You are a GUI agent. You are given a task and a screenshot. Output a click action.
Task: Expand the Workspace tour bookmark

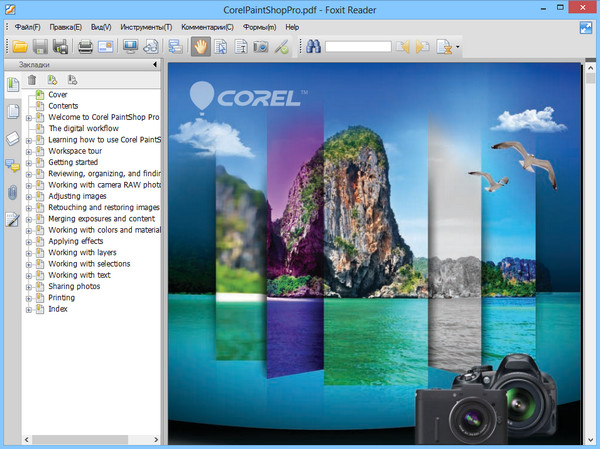pyautogui.click(x=29, y=151)
